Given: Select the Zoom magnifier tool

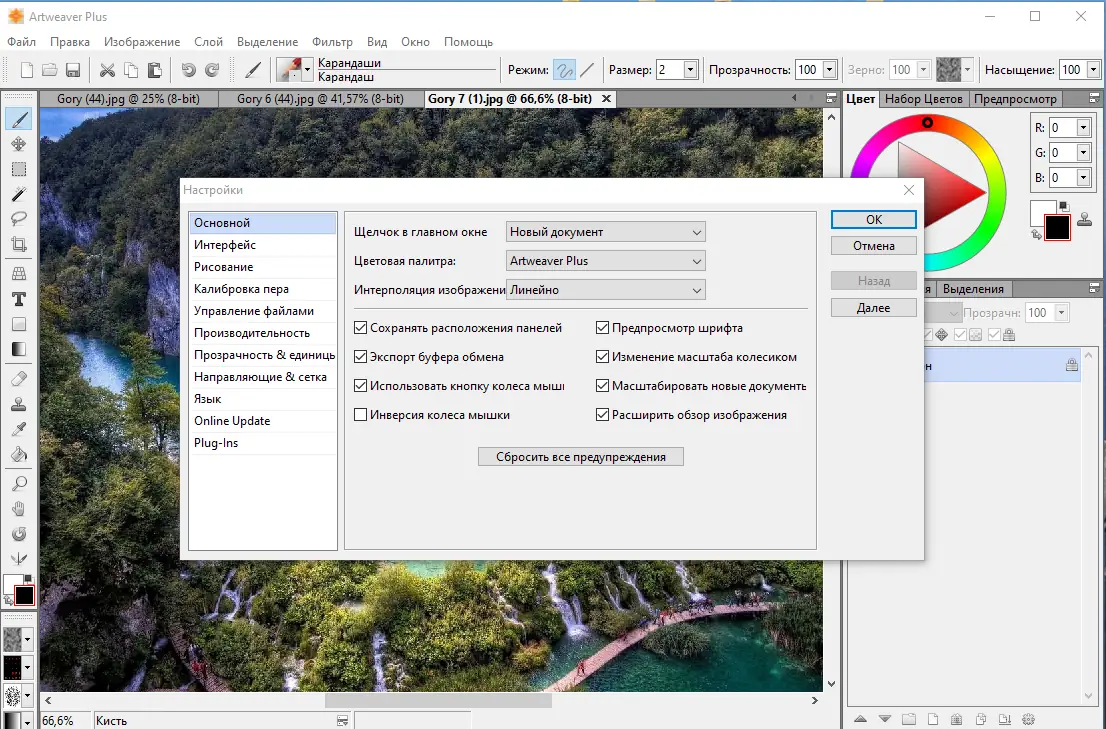Looking at the screenshot, I should point(19,484).
